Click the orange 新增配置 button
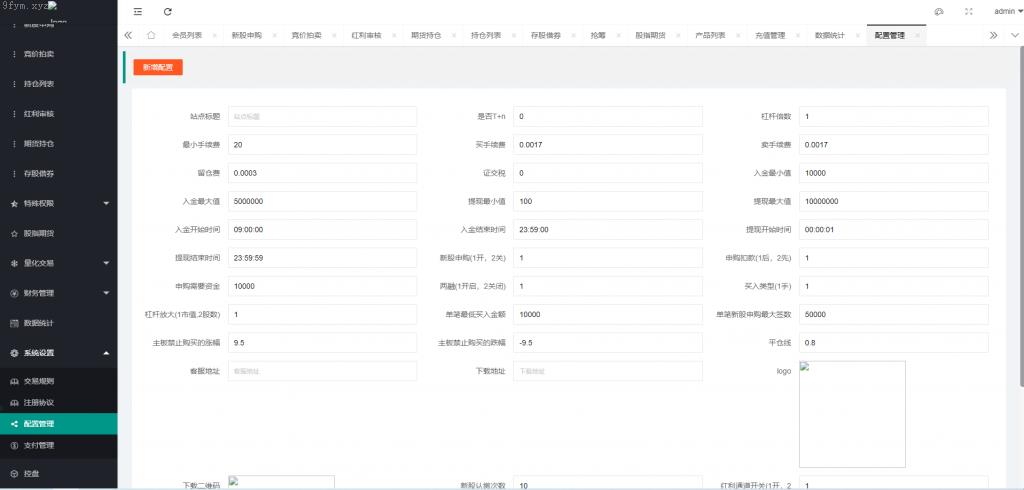The width and height of the screenshot is (1024, 490). pyautogui.click(x=158, y=67)
